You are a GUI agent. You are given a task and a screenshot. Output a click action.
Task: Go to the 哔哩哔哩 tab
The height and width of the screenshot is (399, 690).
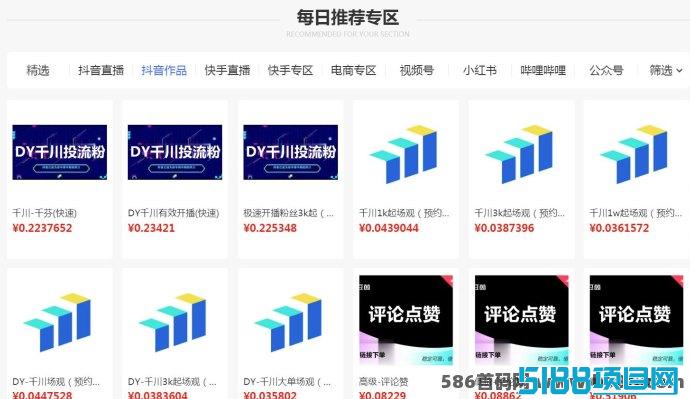point(543,70)
